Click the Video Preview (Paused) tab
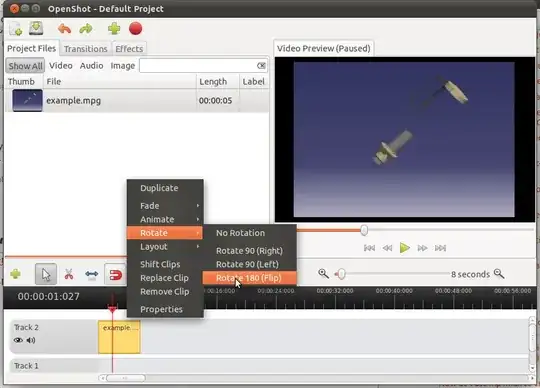Viewport: 540px width, 388px height. click(323, 48)
